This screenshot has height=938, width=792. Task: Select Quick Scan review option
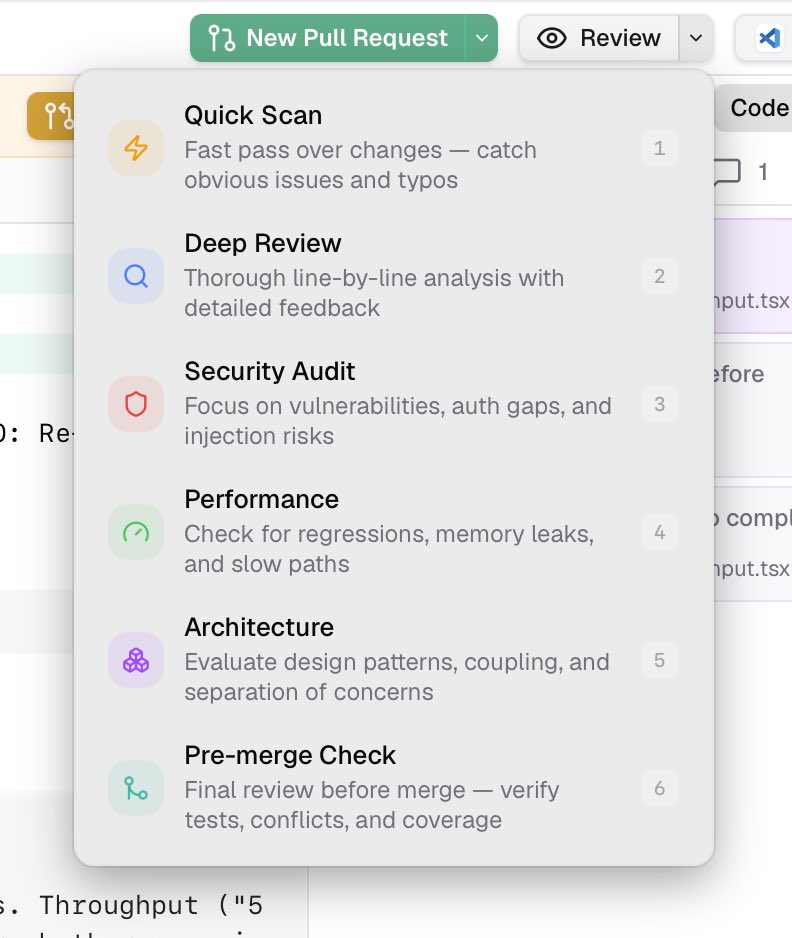point(394,148)
